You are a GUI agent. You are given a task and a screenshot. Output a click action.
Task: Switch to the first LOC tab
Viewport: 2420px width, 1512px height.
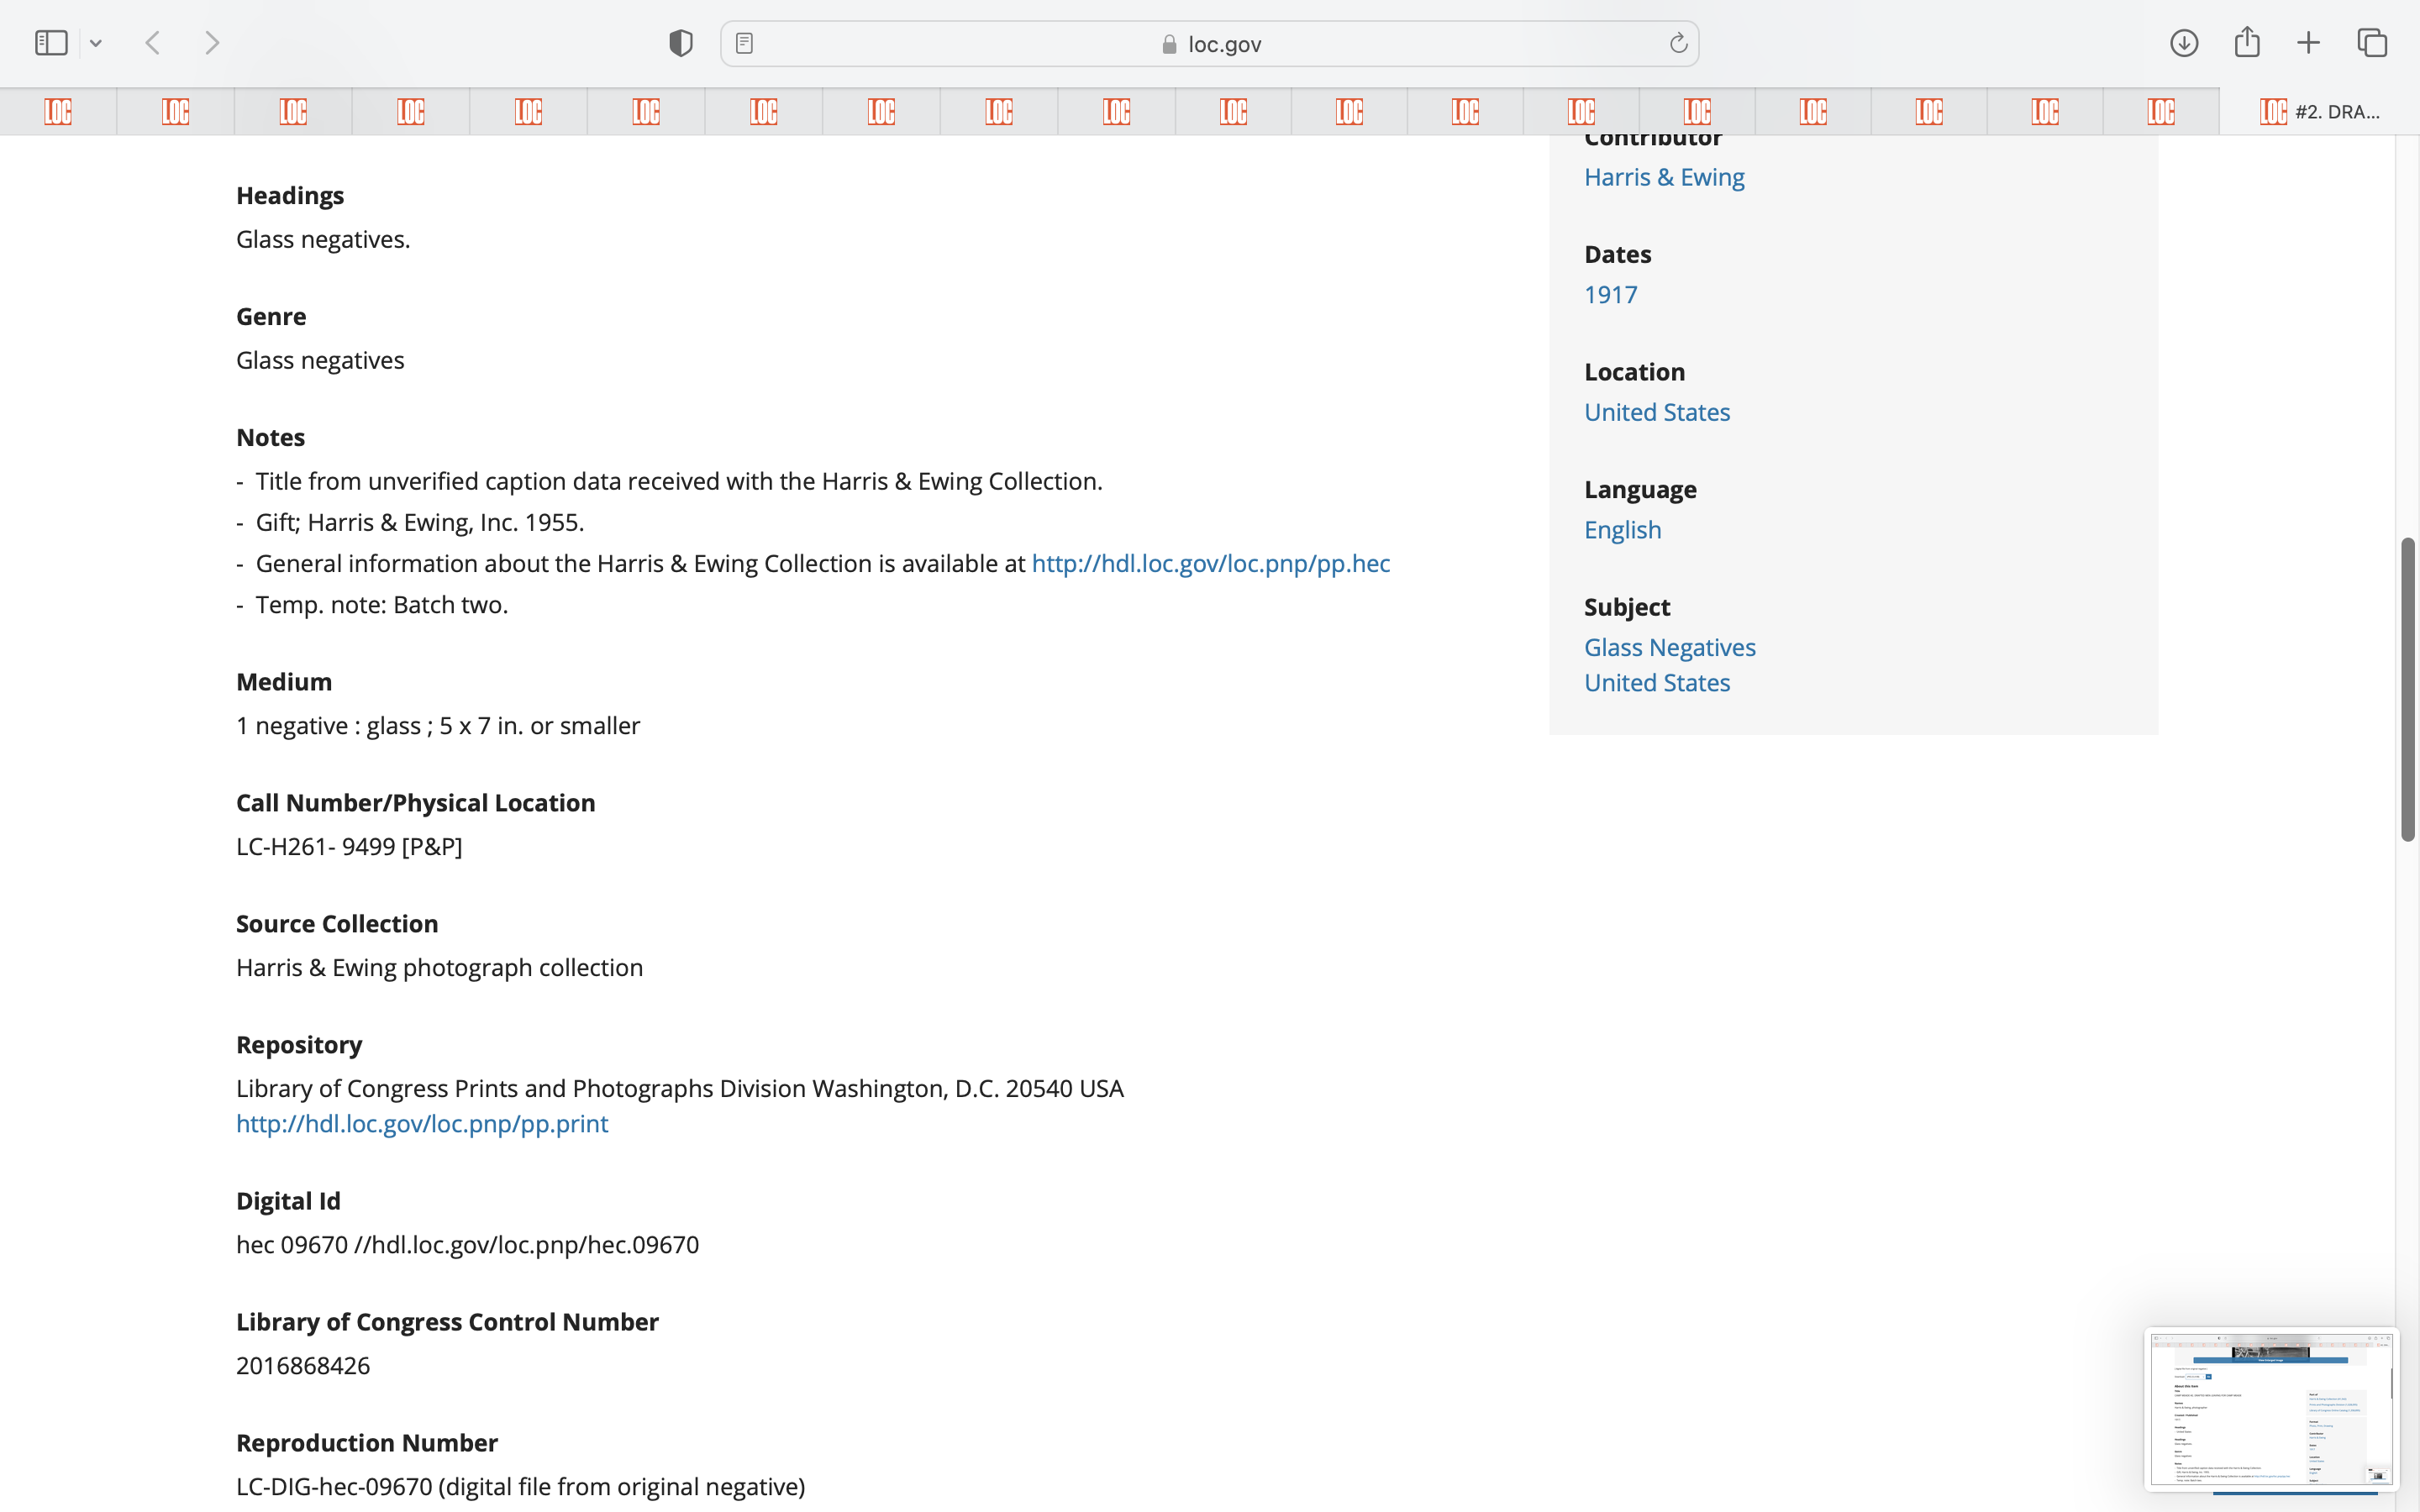[58, 111]
